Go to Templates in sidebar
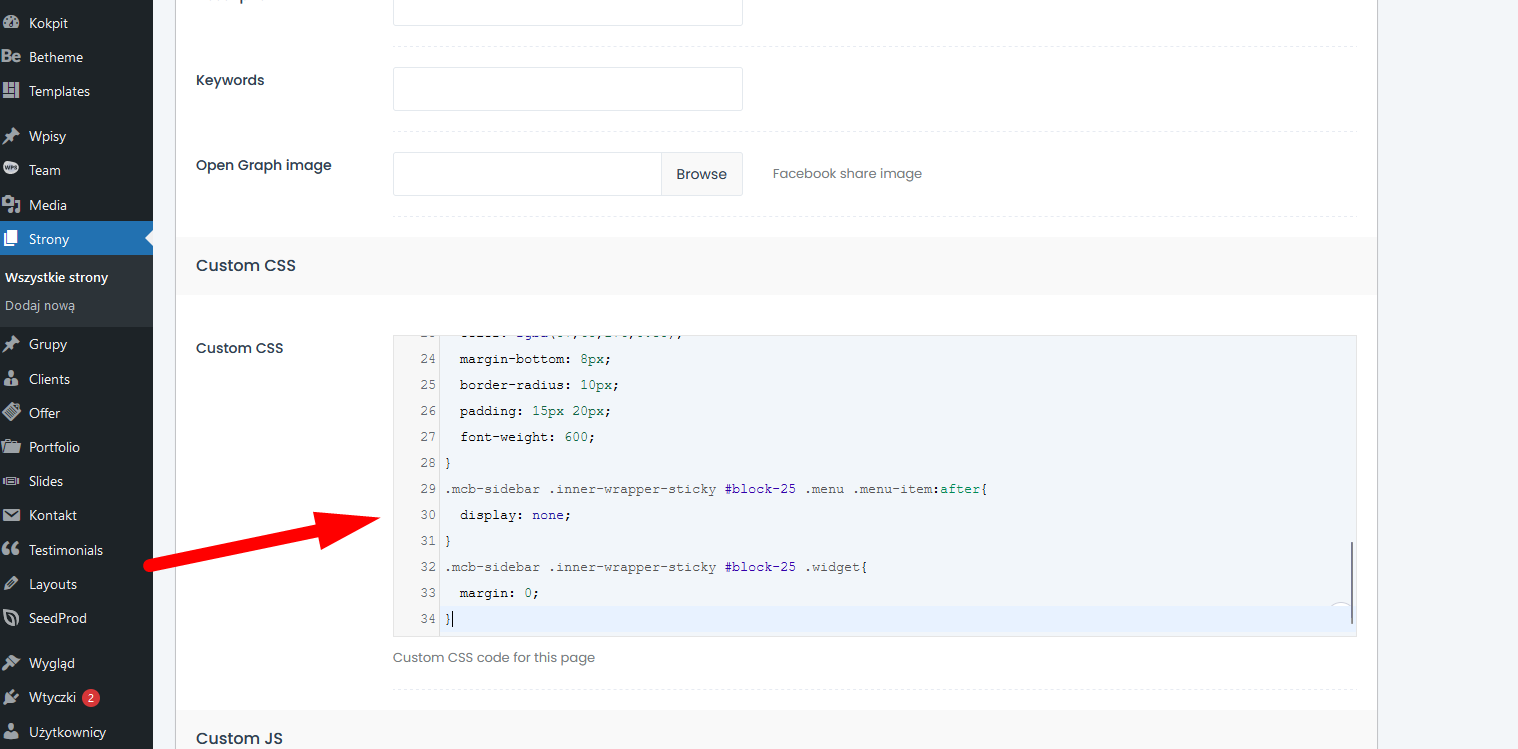Screen dimensions: 1518x749 point(76,91)
